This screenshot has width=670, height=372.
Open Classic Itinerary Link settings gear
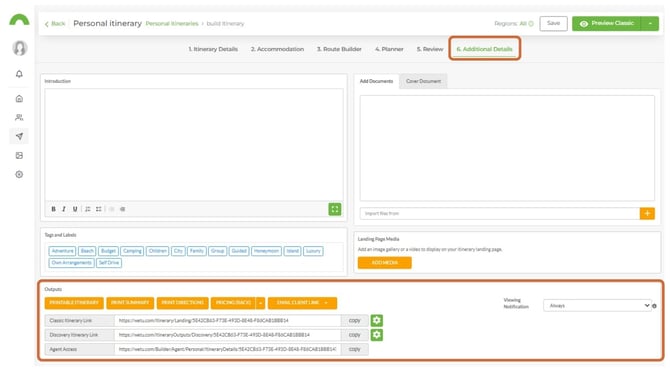pos(376,320)
